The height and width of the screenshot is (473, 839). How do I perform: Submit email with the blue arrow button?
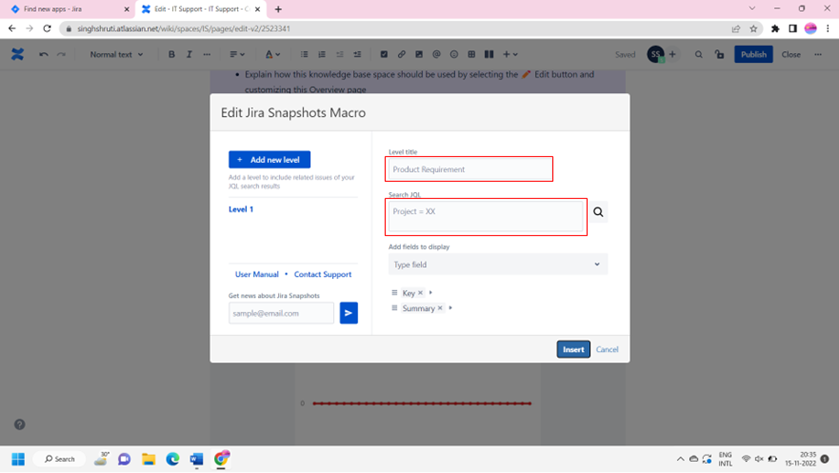(348, 313)
